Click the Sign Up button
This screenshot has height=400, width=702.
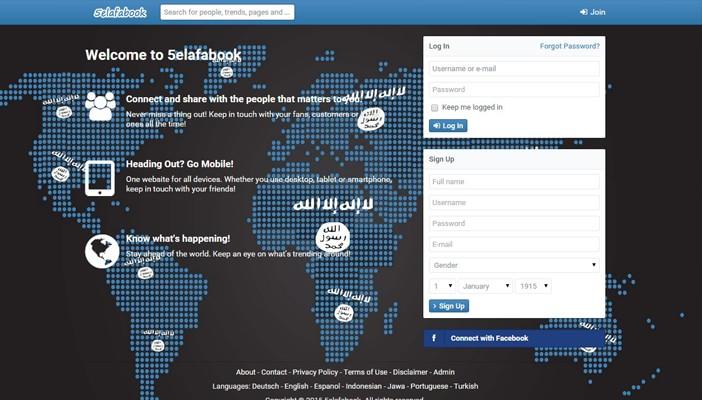449,306
